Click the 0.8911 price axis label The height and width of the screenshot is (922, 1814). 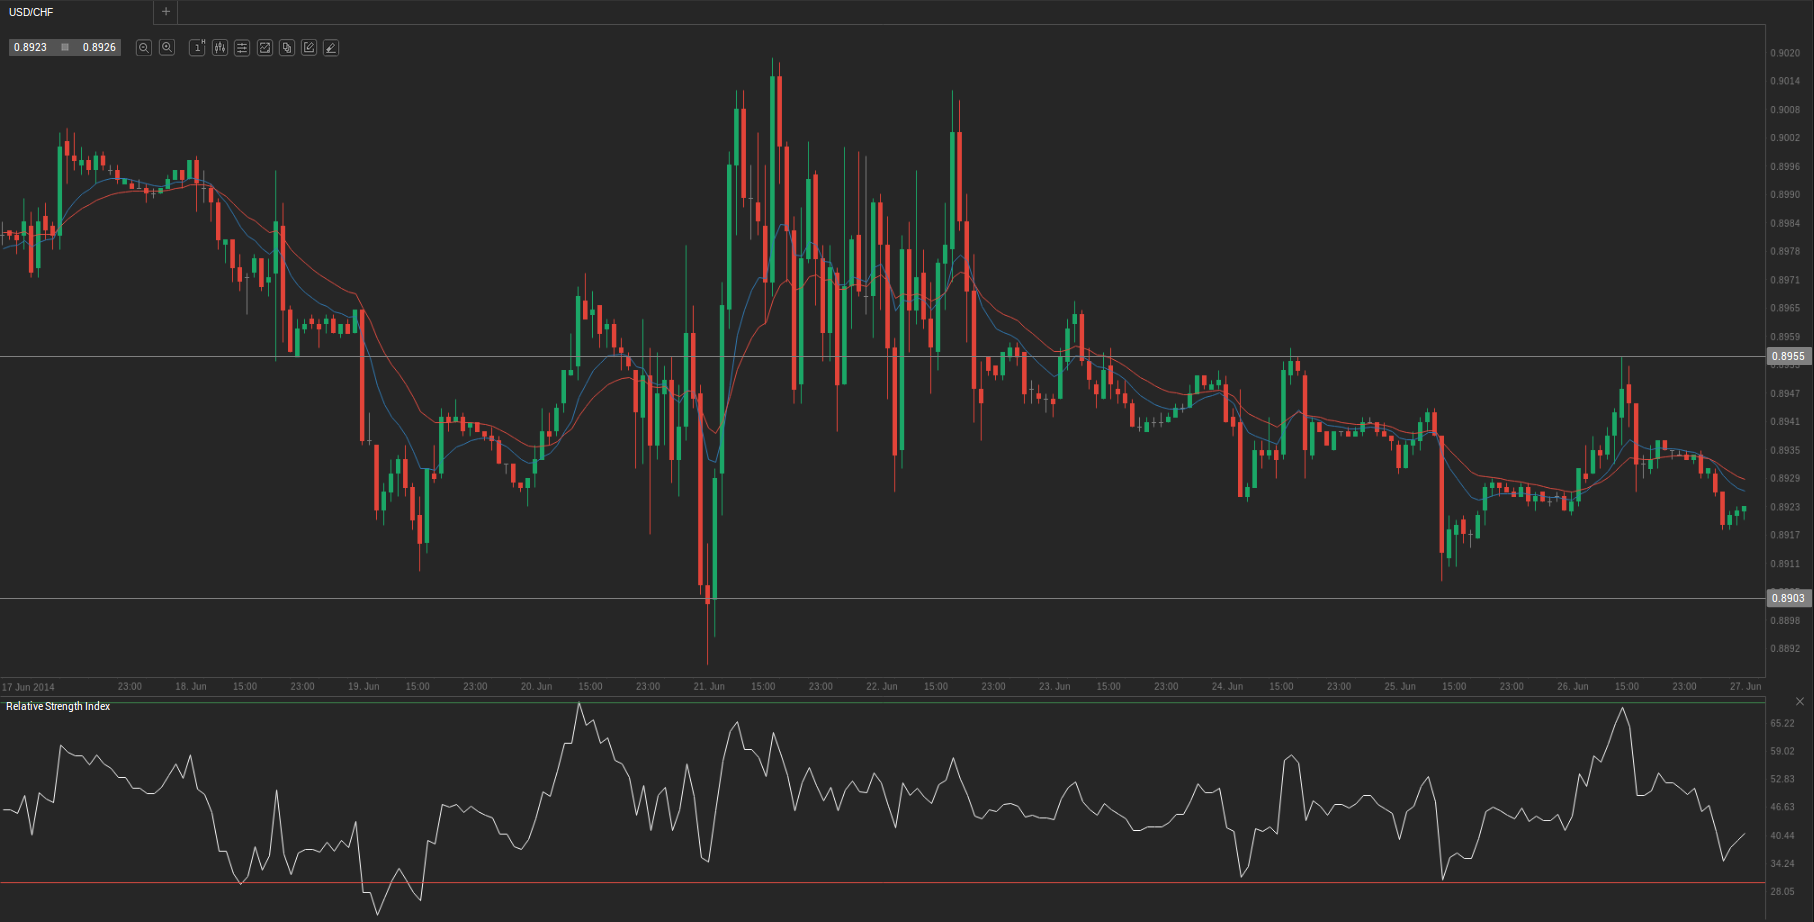[1785, 564]
